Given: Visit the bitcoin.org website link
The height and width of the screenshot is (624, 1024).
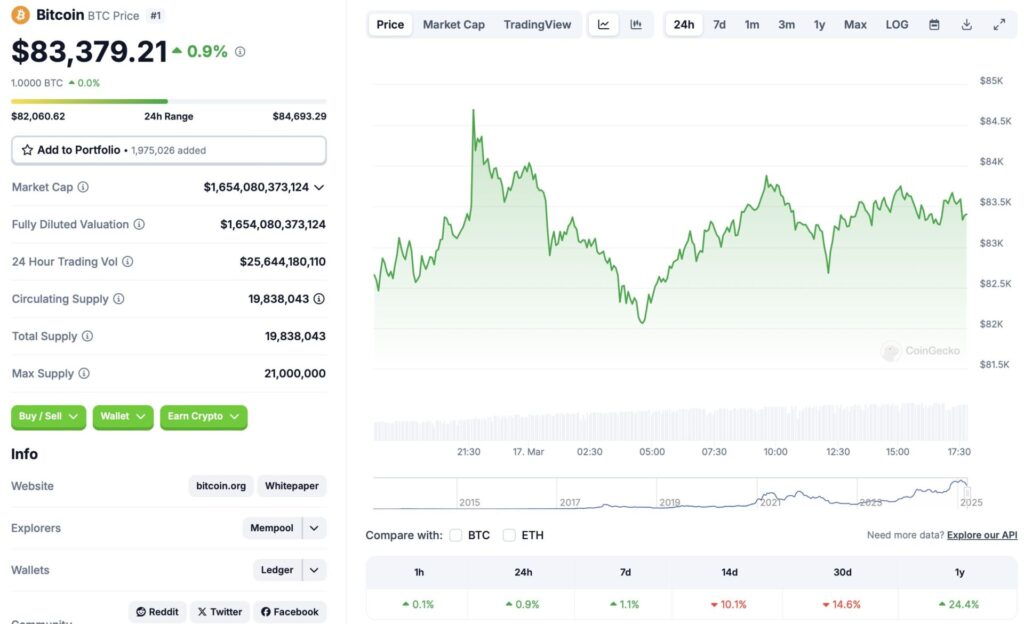Looking at the screenshot, I should 220,486.
